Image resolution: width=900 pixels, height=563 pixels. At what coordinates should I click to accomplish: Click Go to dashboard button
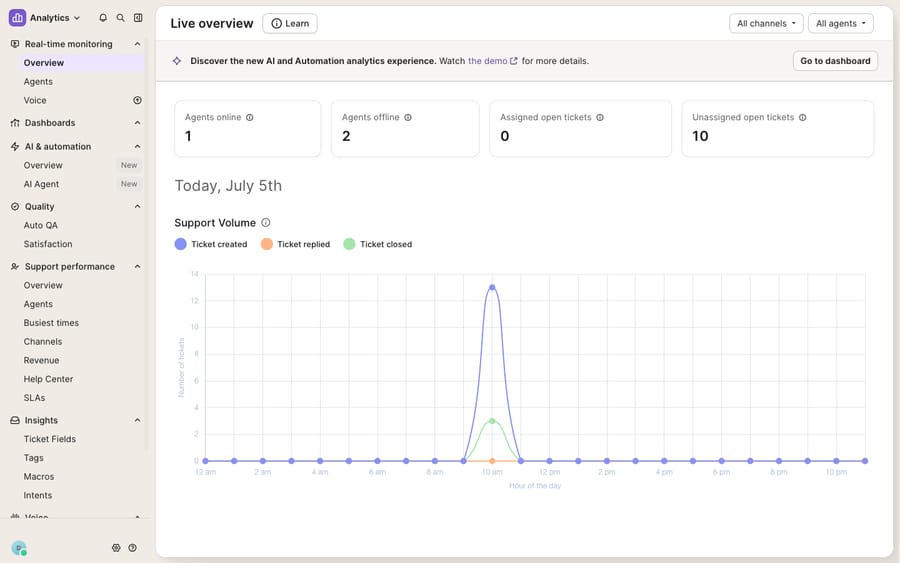tap(835, 61)
